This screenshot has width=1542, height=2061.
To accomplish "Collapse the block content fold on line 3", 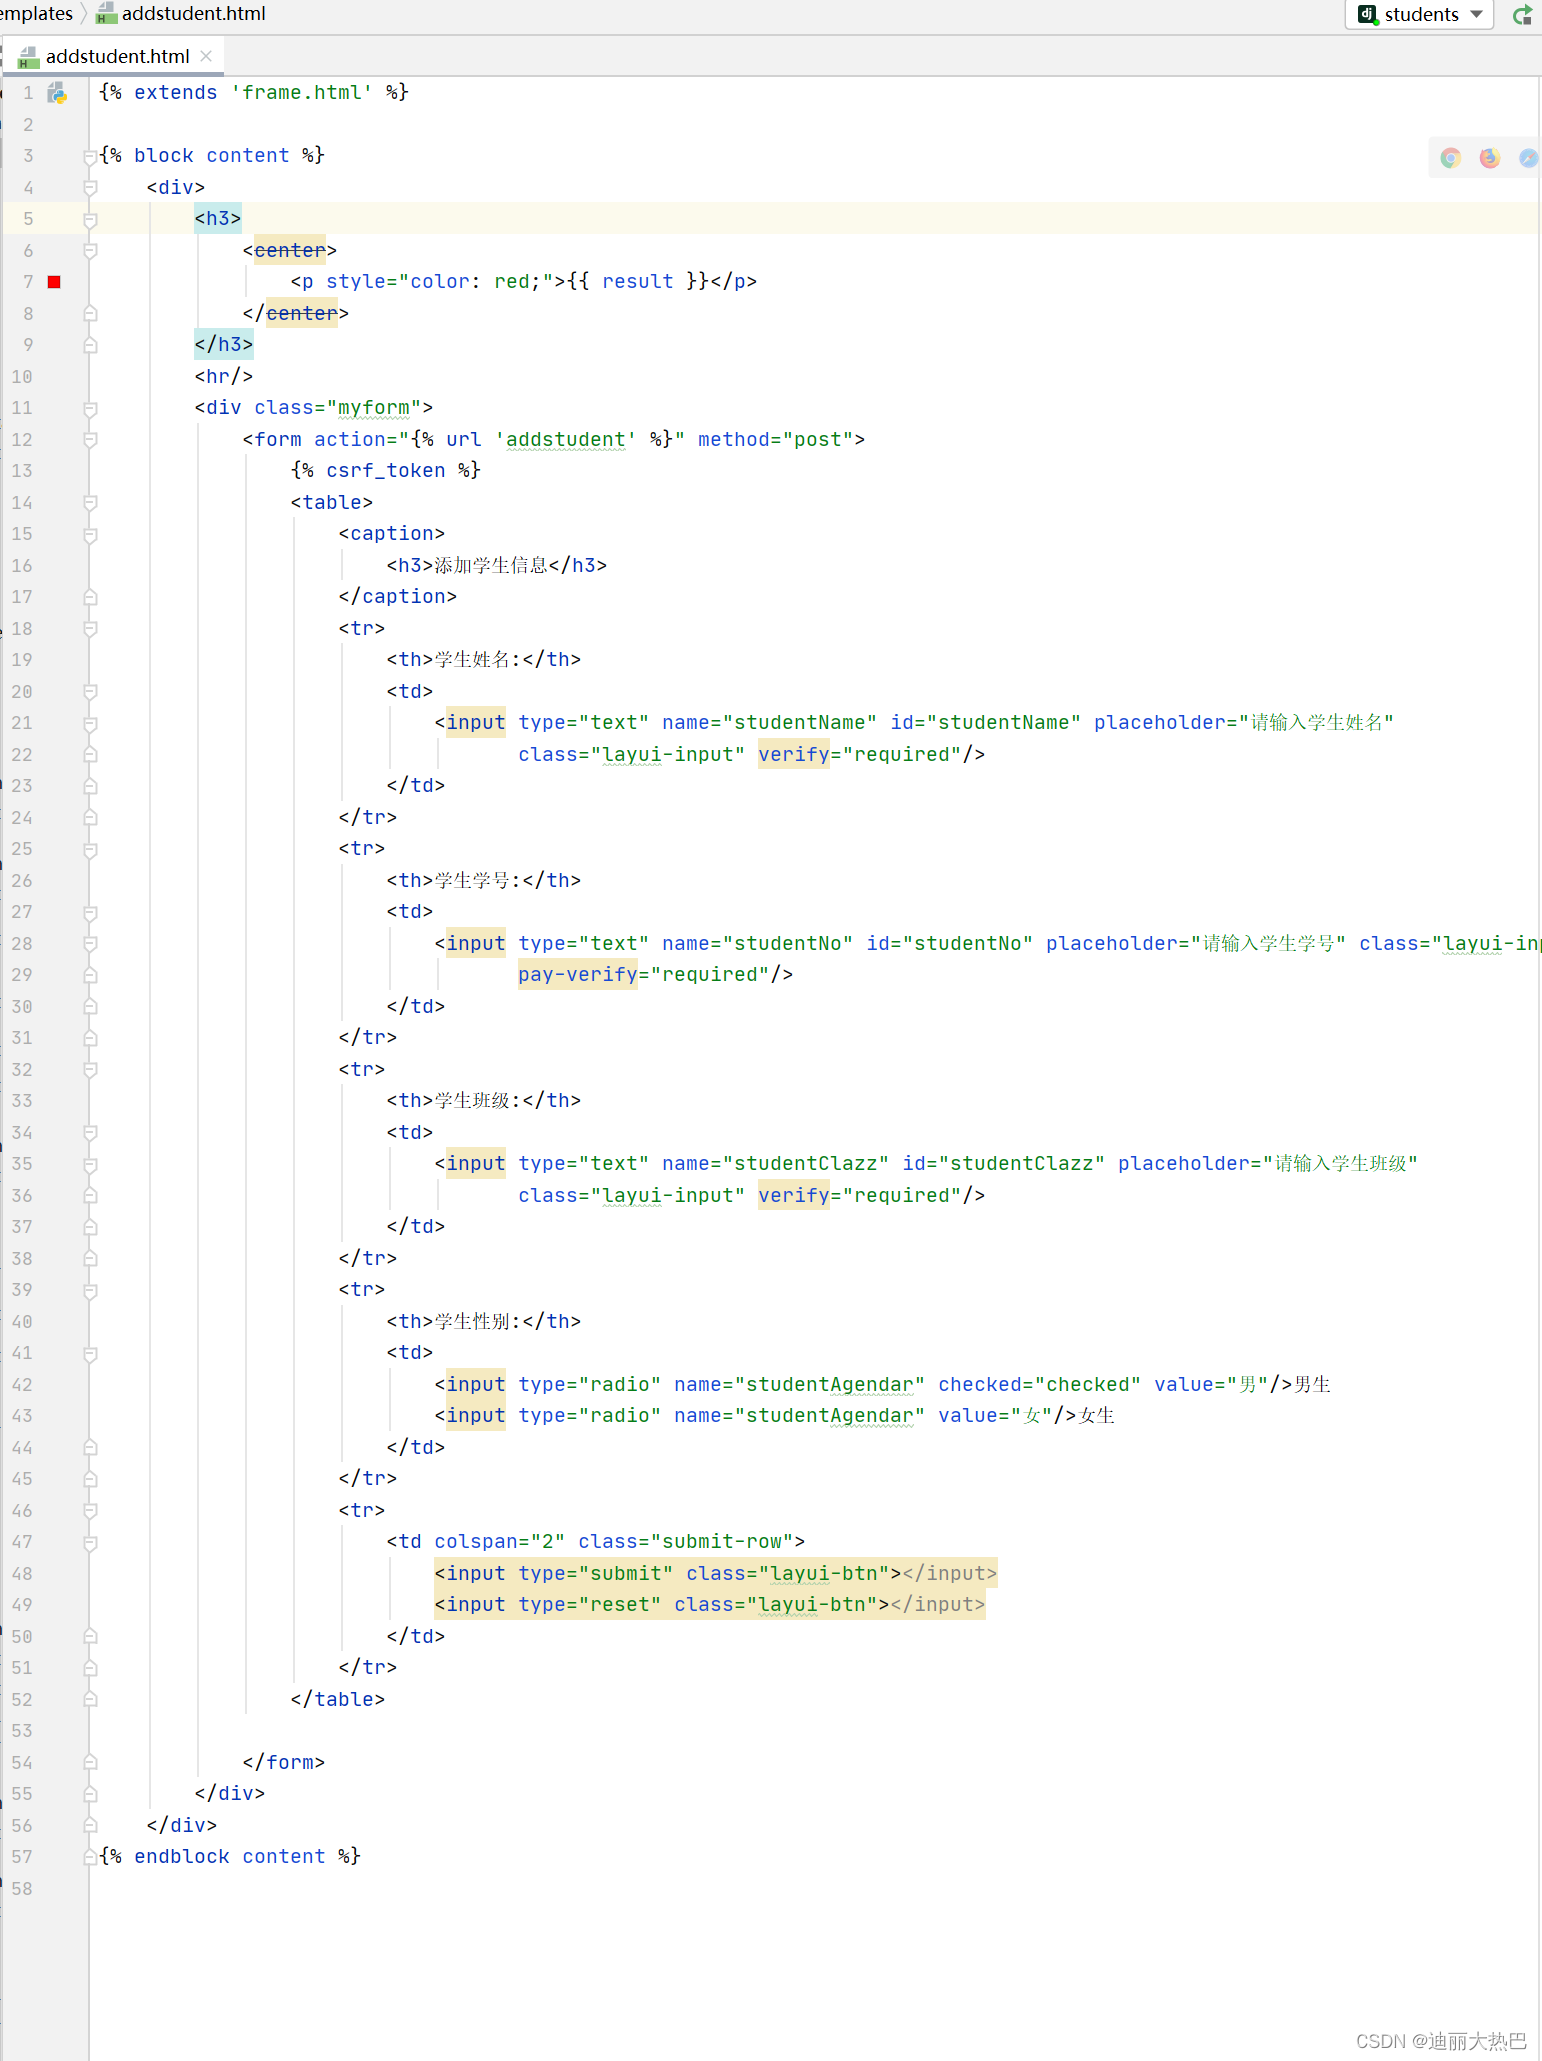I will pyautogui.click(x=90, y=156).
